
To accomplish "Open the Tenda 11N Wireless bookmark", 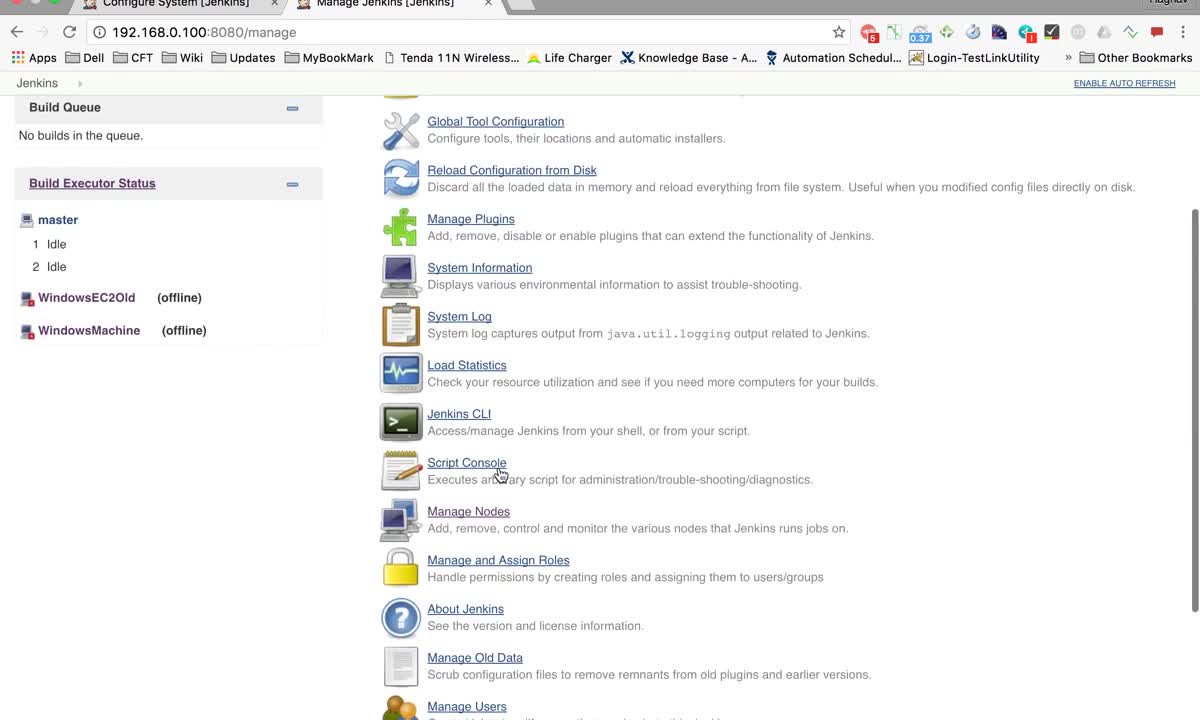I will [x=451, y=58].
